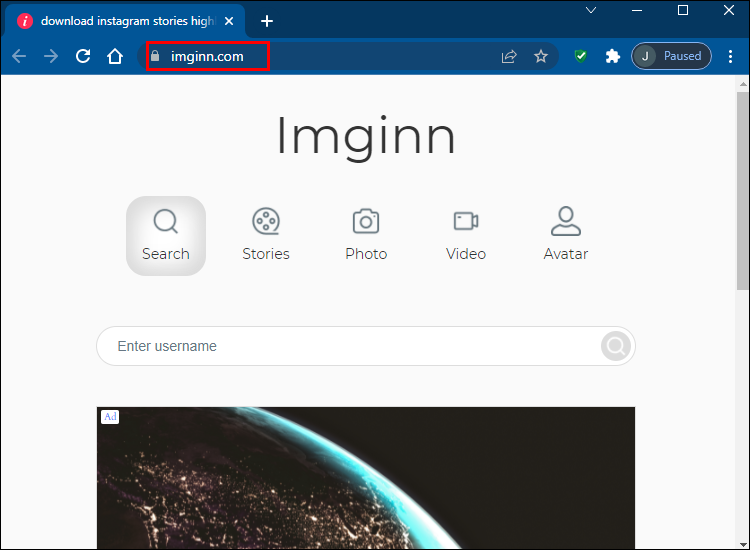
Task: Click the scrollbar up arrow
Action: pos(743,84)
